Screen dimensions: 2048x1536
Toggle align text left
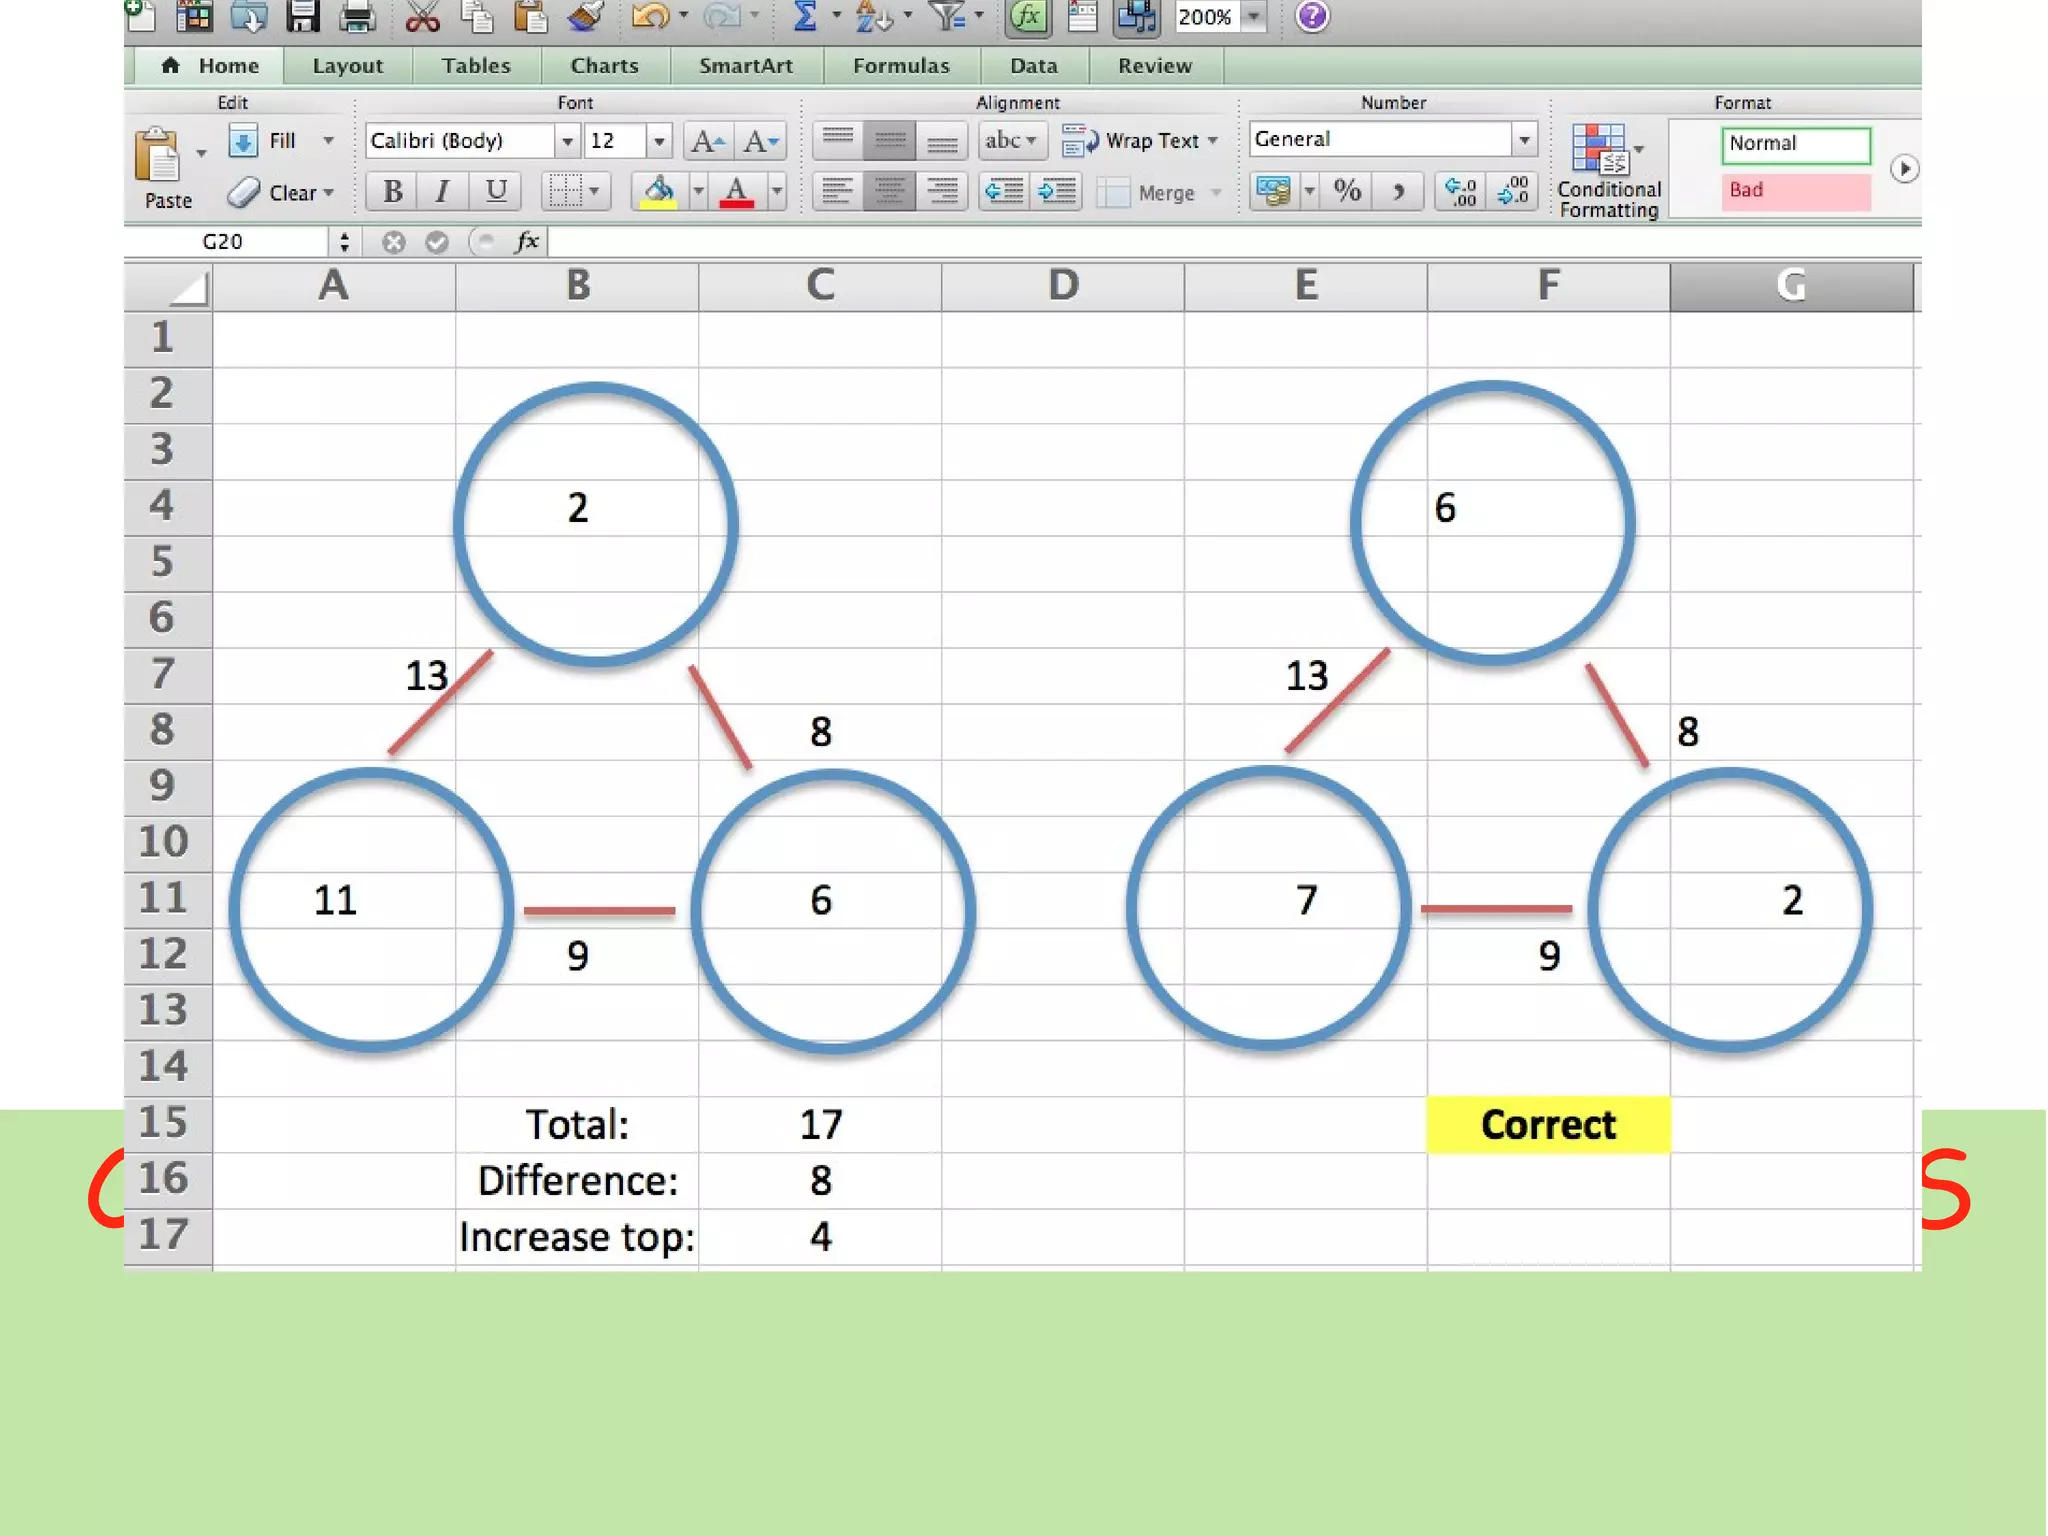(837, 190)
